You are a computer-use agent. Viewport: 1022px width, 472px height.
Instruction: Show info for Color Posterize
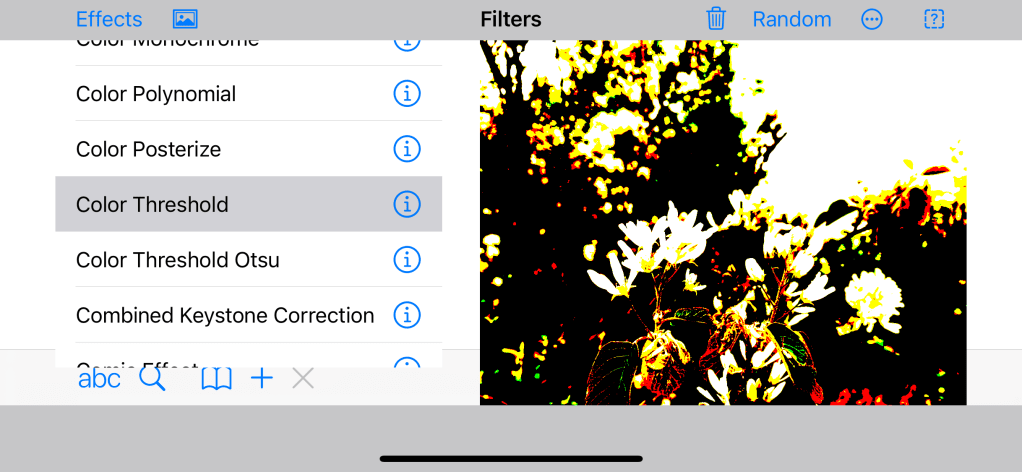(x=406, y=149)
